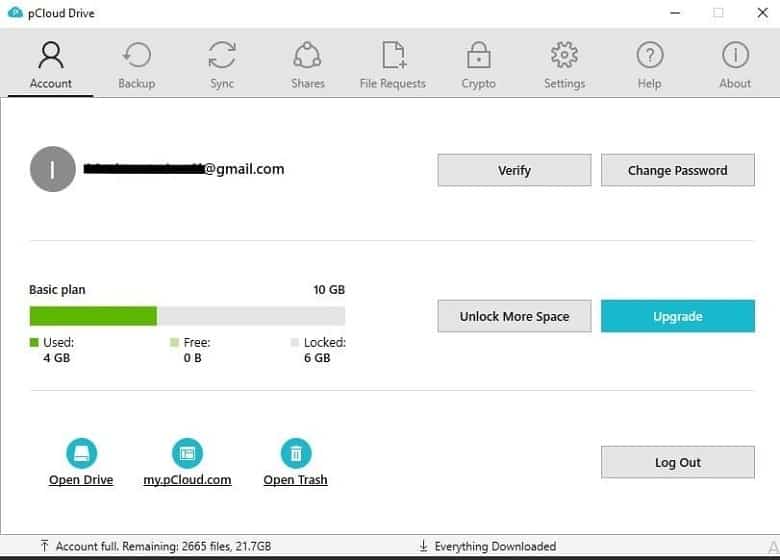Click the account email address
The width and height of the screenshot is (780, 560).
pyautogui.click(x=184, y=169)
